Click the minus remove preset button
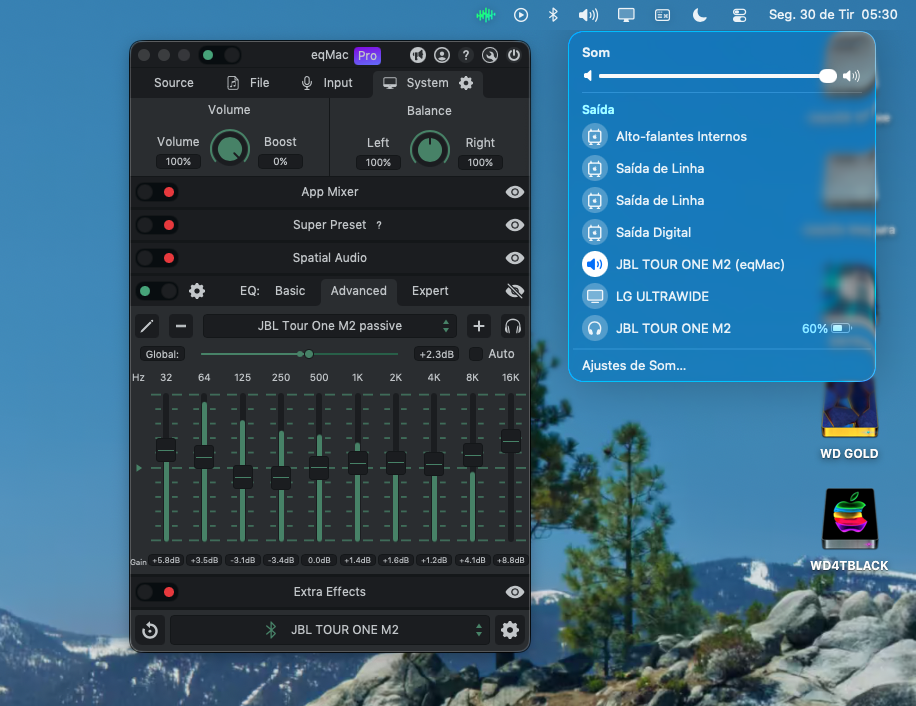 point(181,326)
